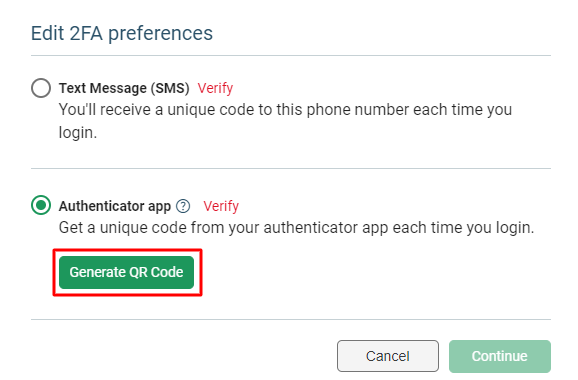Generate QR Code for the authenticator
The image size is (578, 380).
coord(126,272)
